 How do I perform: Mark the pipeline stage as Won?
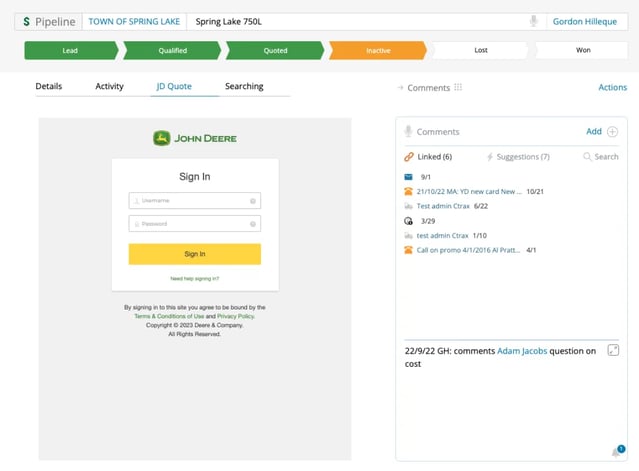click(583, 50)
